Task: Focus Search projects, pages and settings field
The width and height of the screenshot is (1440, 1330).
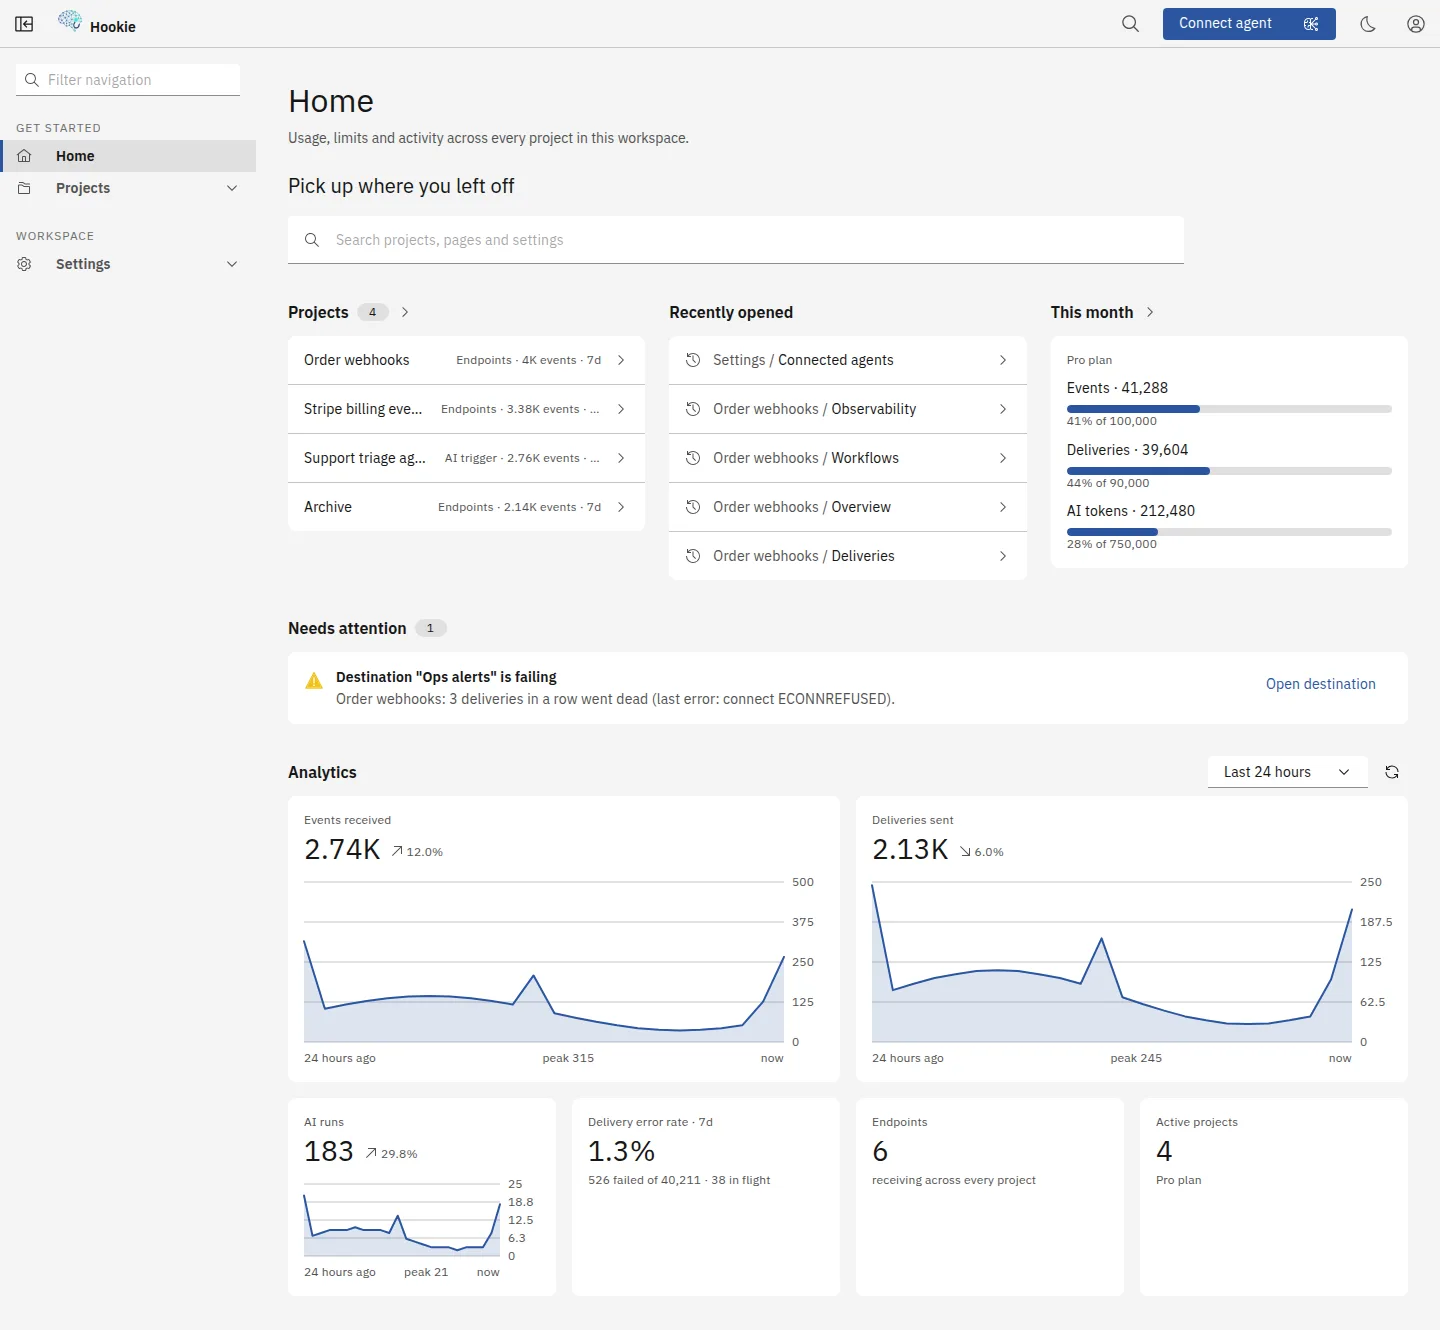Action: (x=736, y=240)
